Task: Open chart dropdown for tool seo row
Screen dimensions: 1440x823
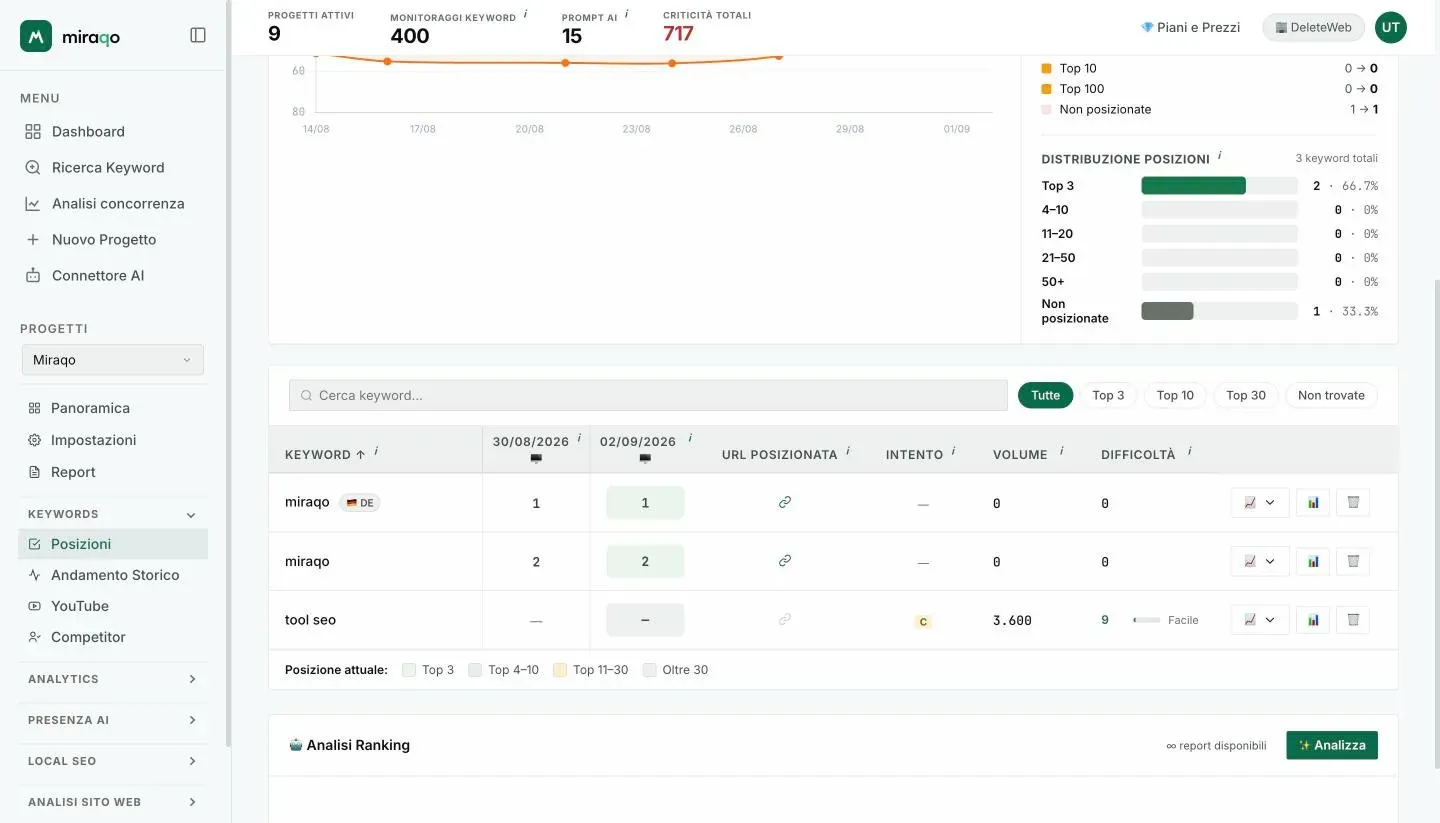Action: 1260,620
